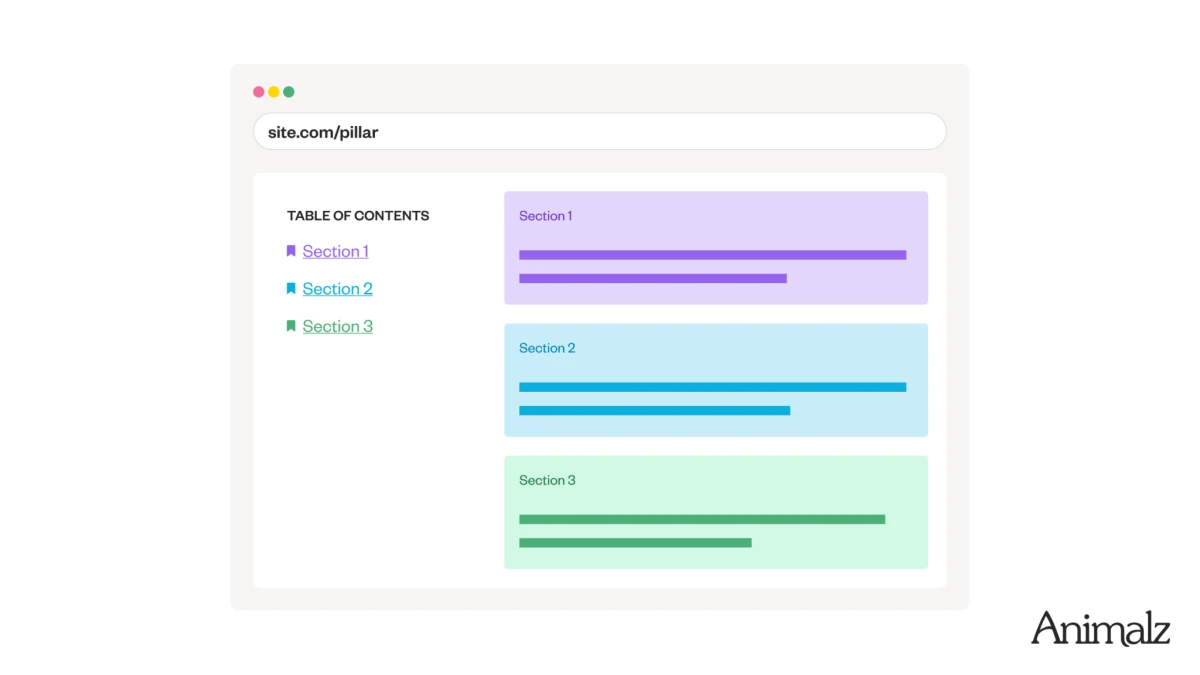This screenshot has width=1200, height=675.
Task: Select the Section 3 title in green panel
Action: (547, 480)
